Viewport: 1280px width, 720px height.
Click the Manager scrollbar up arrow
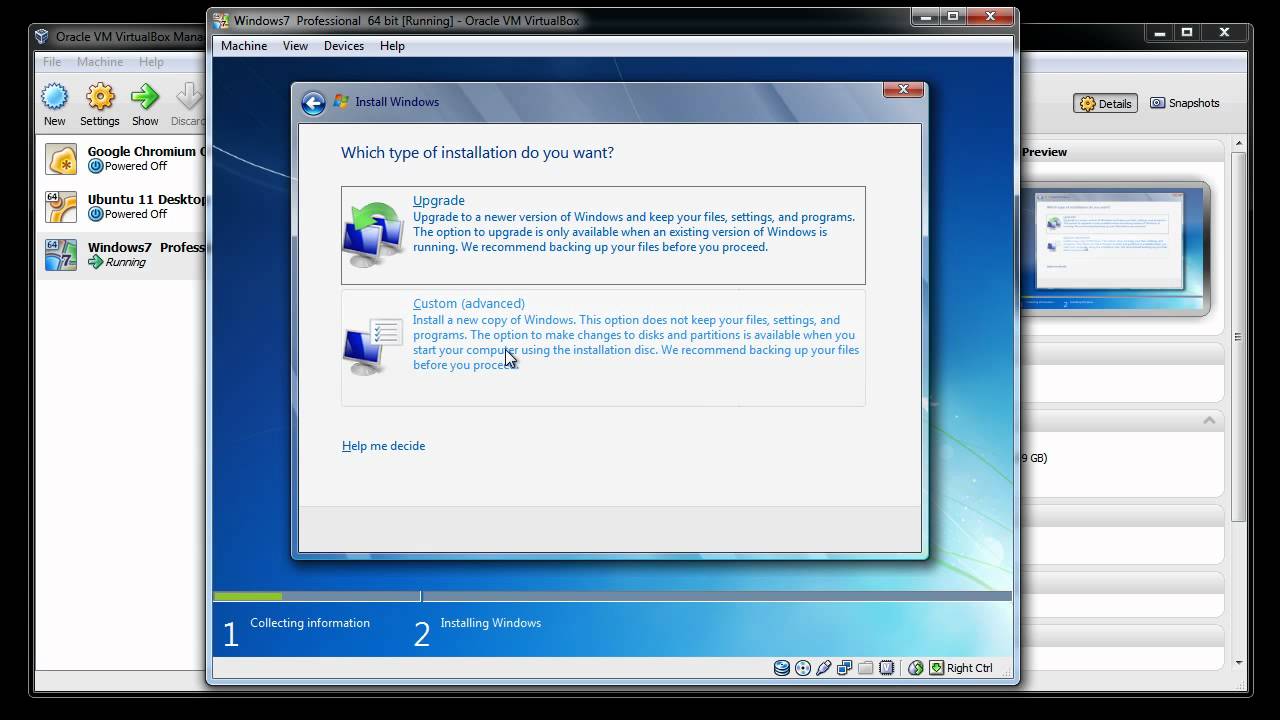(1239, 145)
